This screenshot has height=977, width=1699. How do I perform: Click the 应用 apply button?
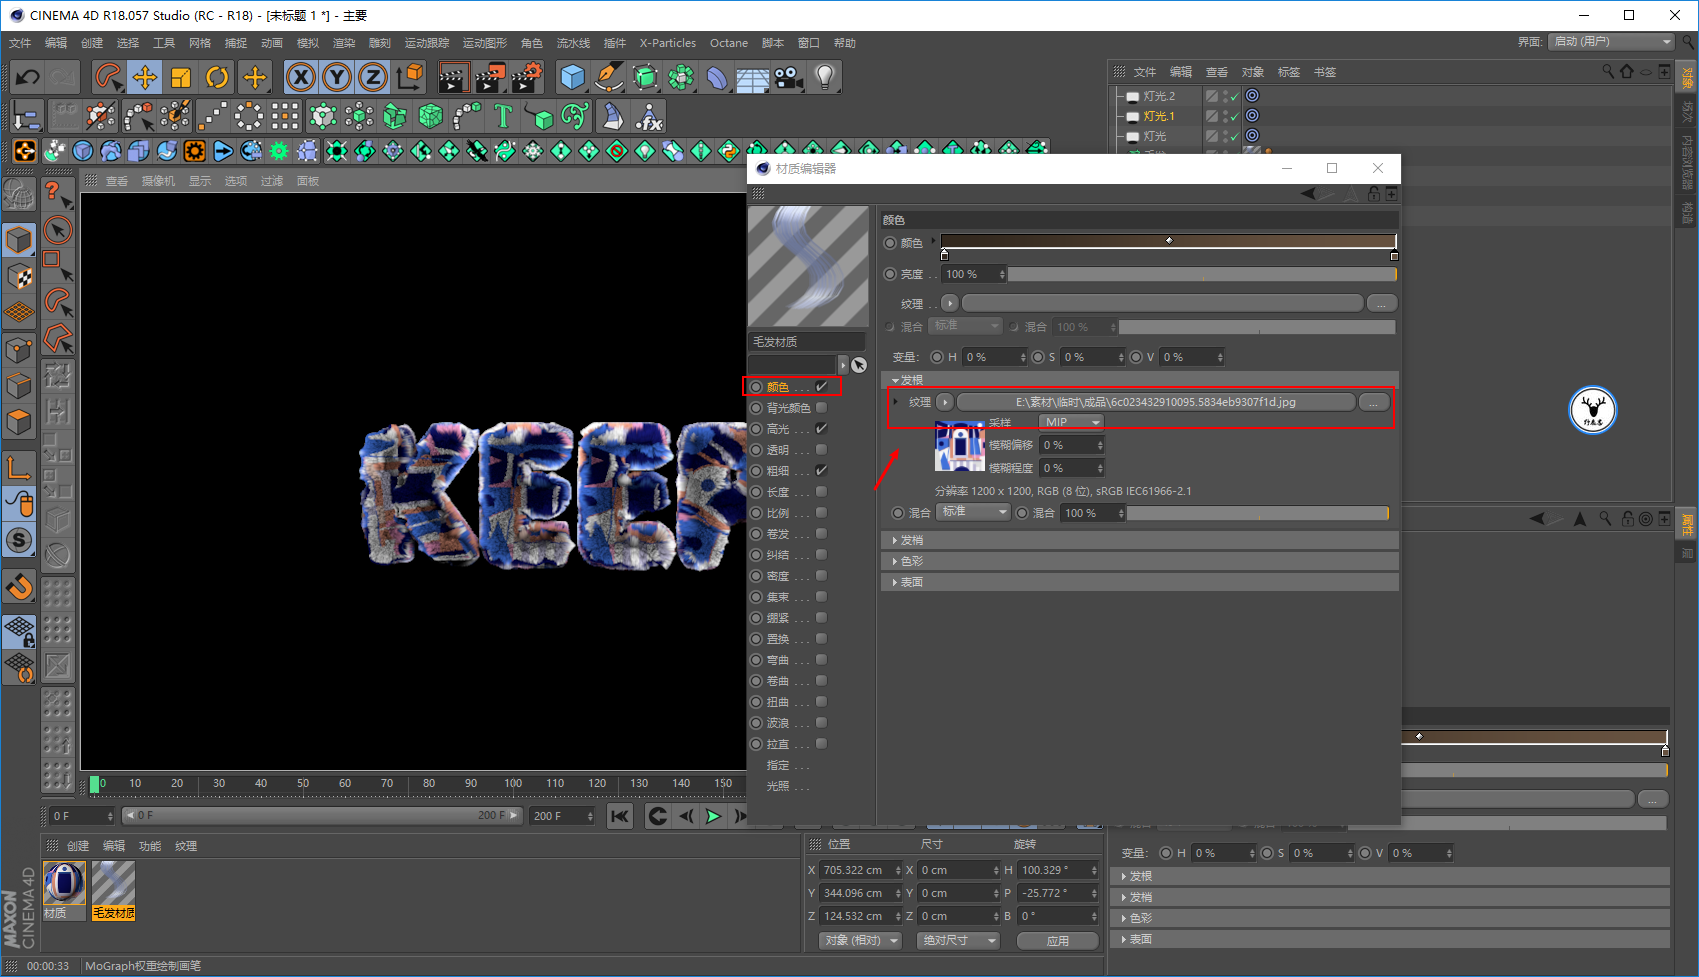tap(1057, 941)
